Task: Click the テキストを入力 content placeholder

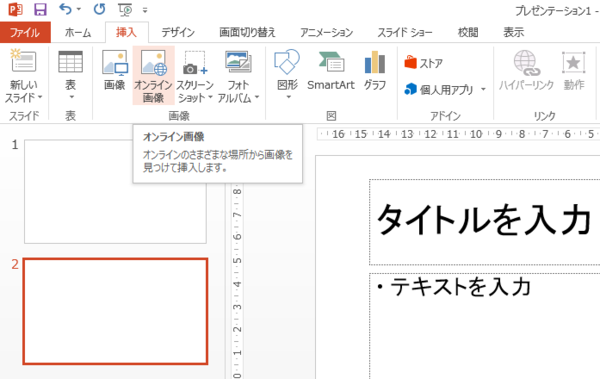Action: tap(484, 326)
